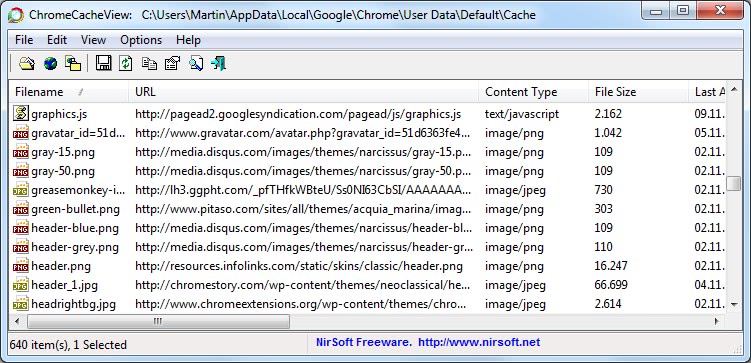This screenshot has height=363, width=751.
Task: Open the Find toolbar icon
Action: (196, 63)
